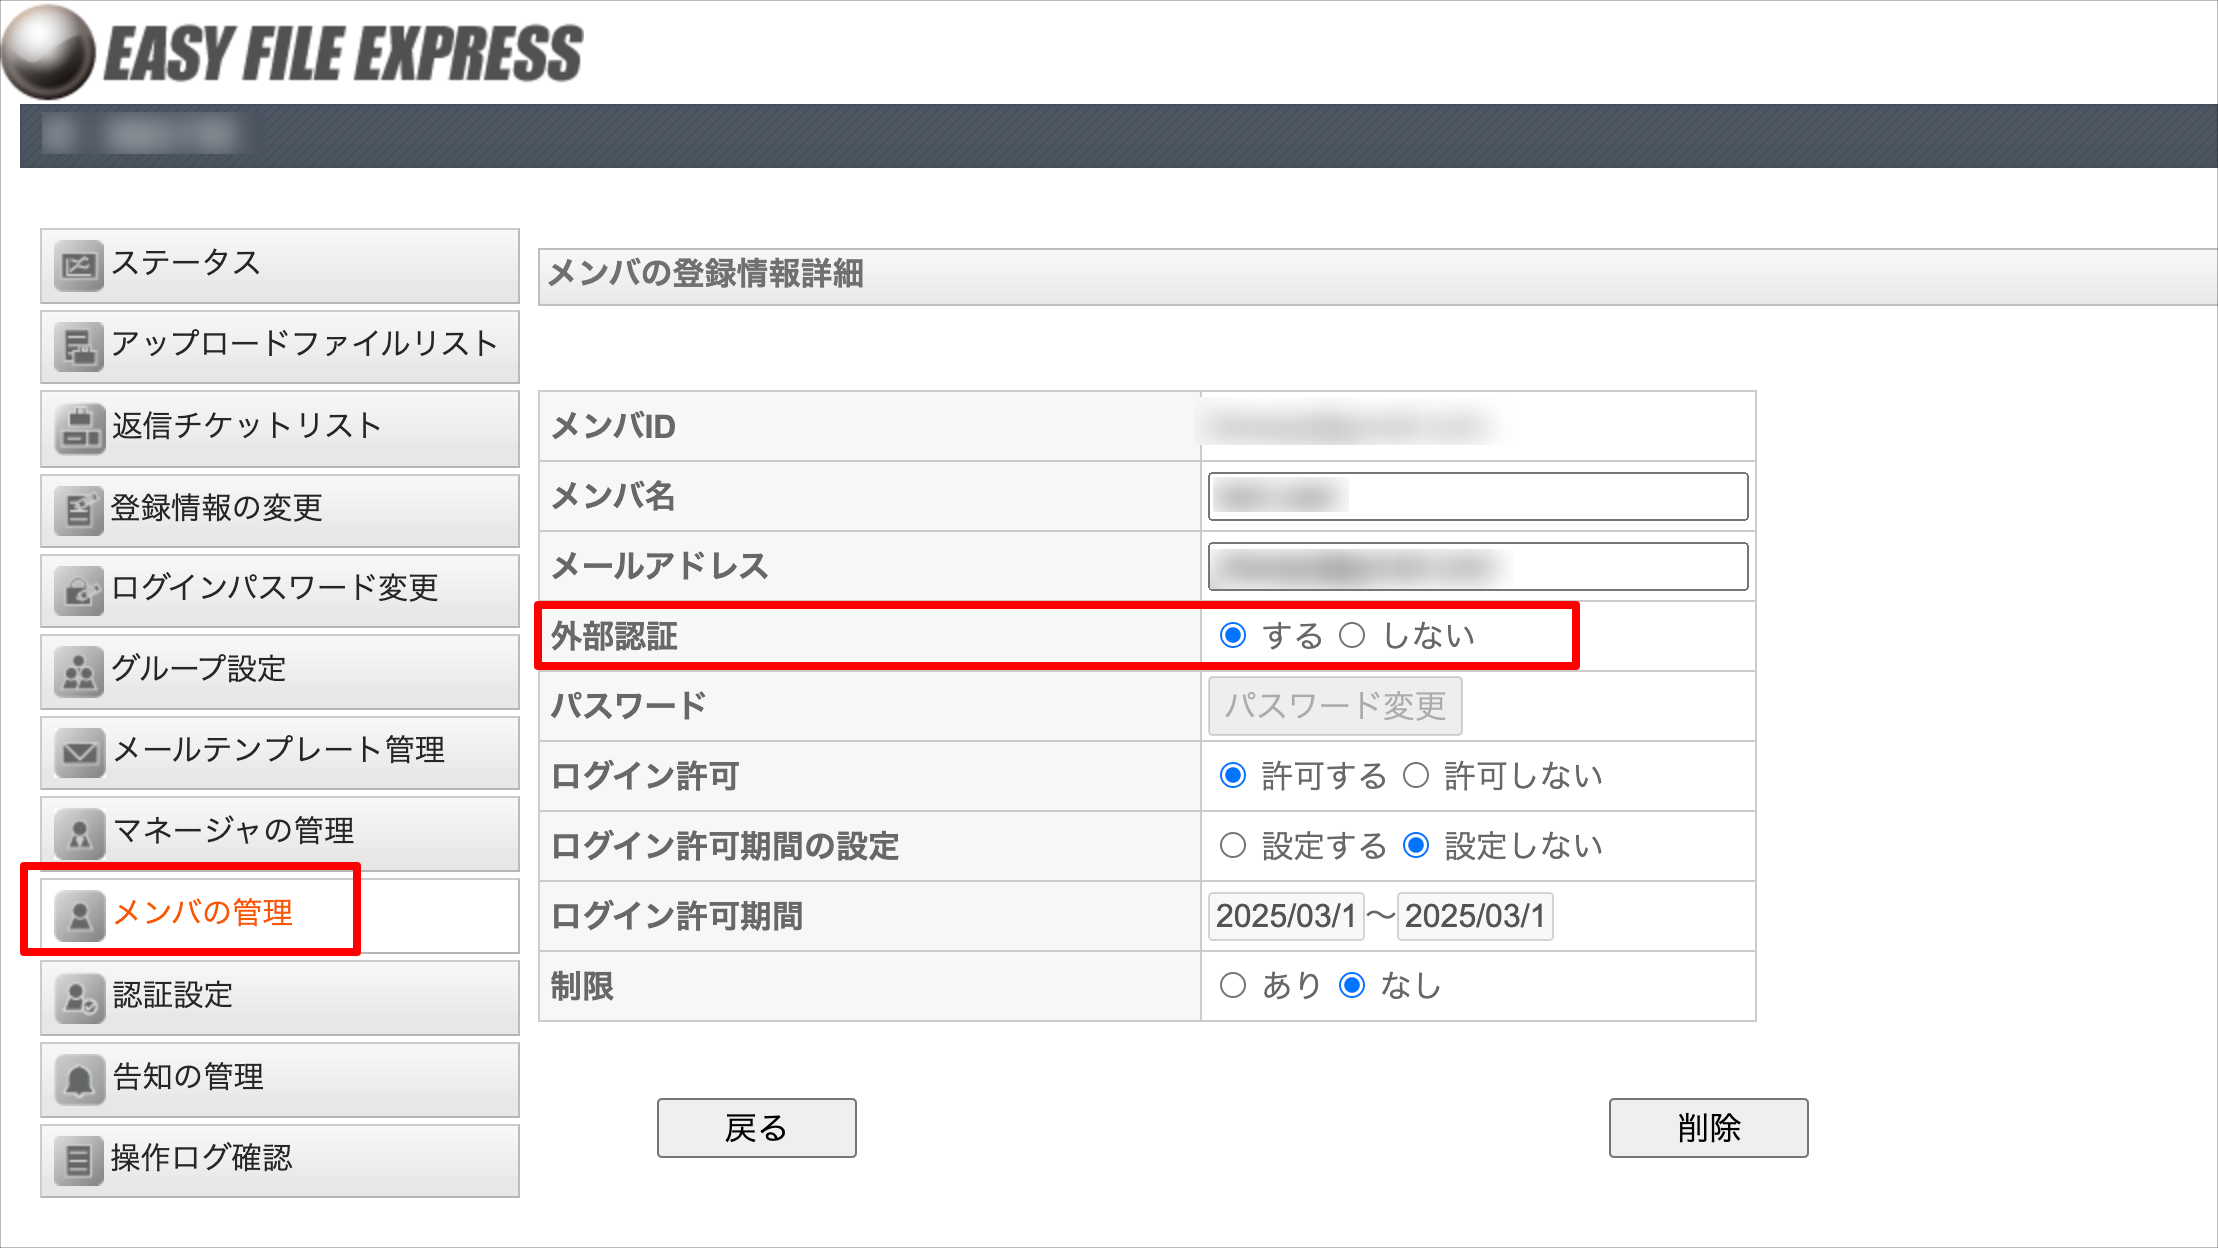Screen dimensions: 2218x1248
Task: Click the login period start date field
Action: point(1285,916)
